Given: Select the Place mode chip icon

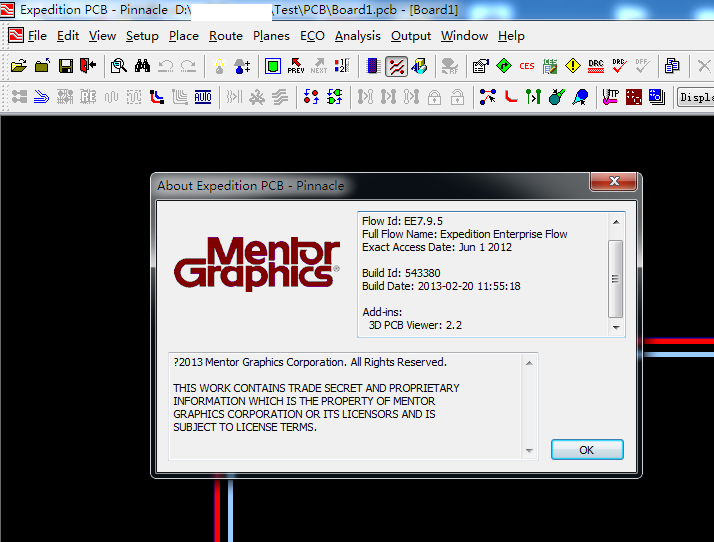Looking at the screenshot, I should point(373,66).
